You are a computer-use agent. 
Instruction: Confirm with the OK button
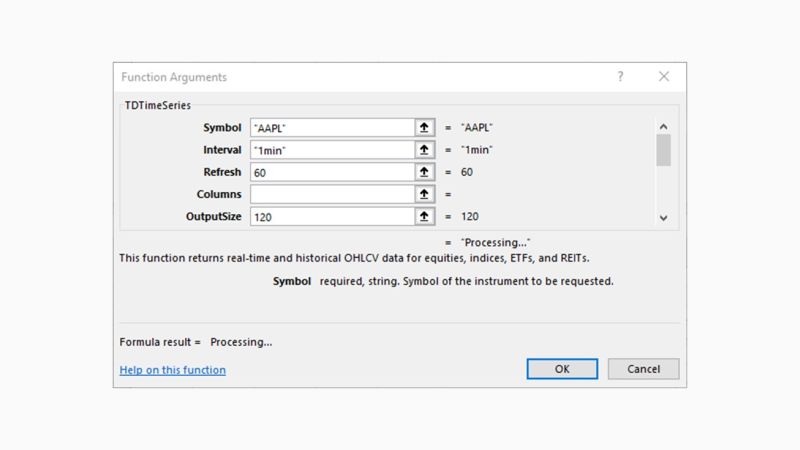click(562, 369)
